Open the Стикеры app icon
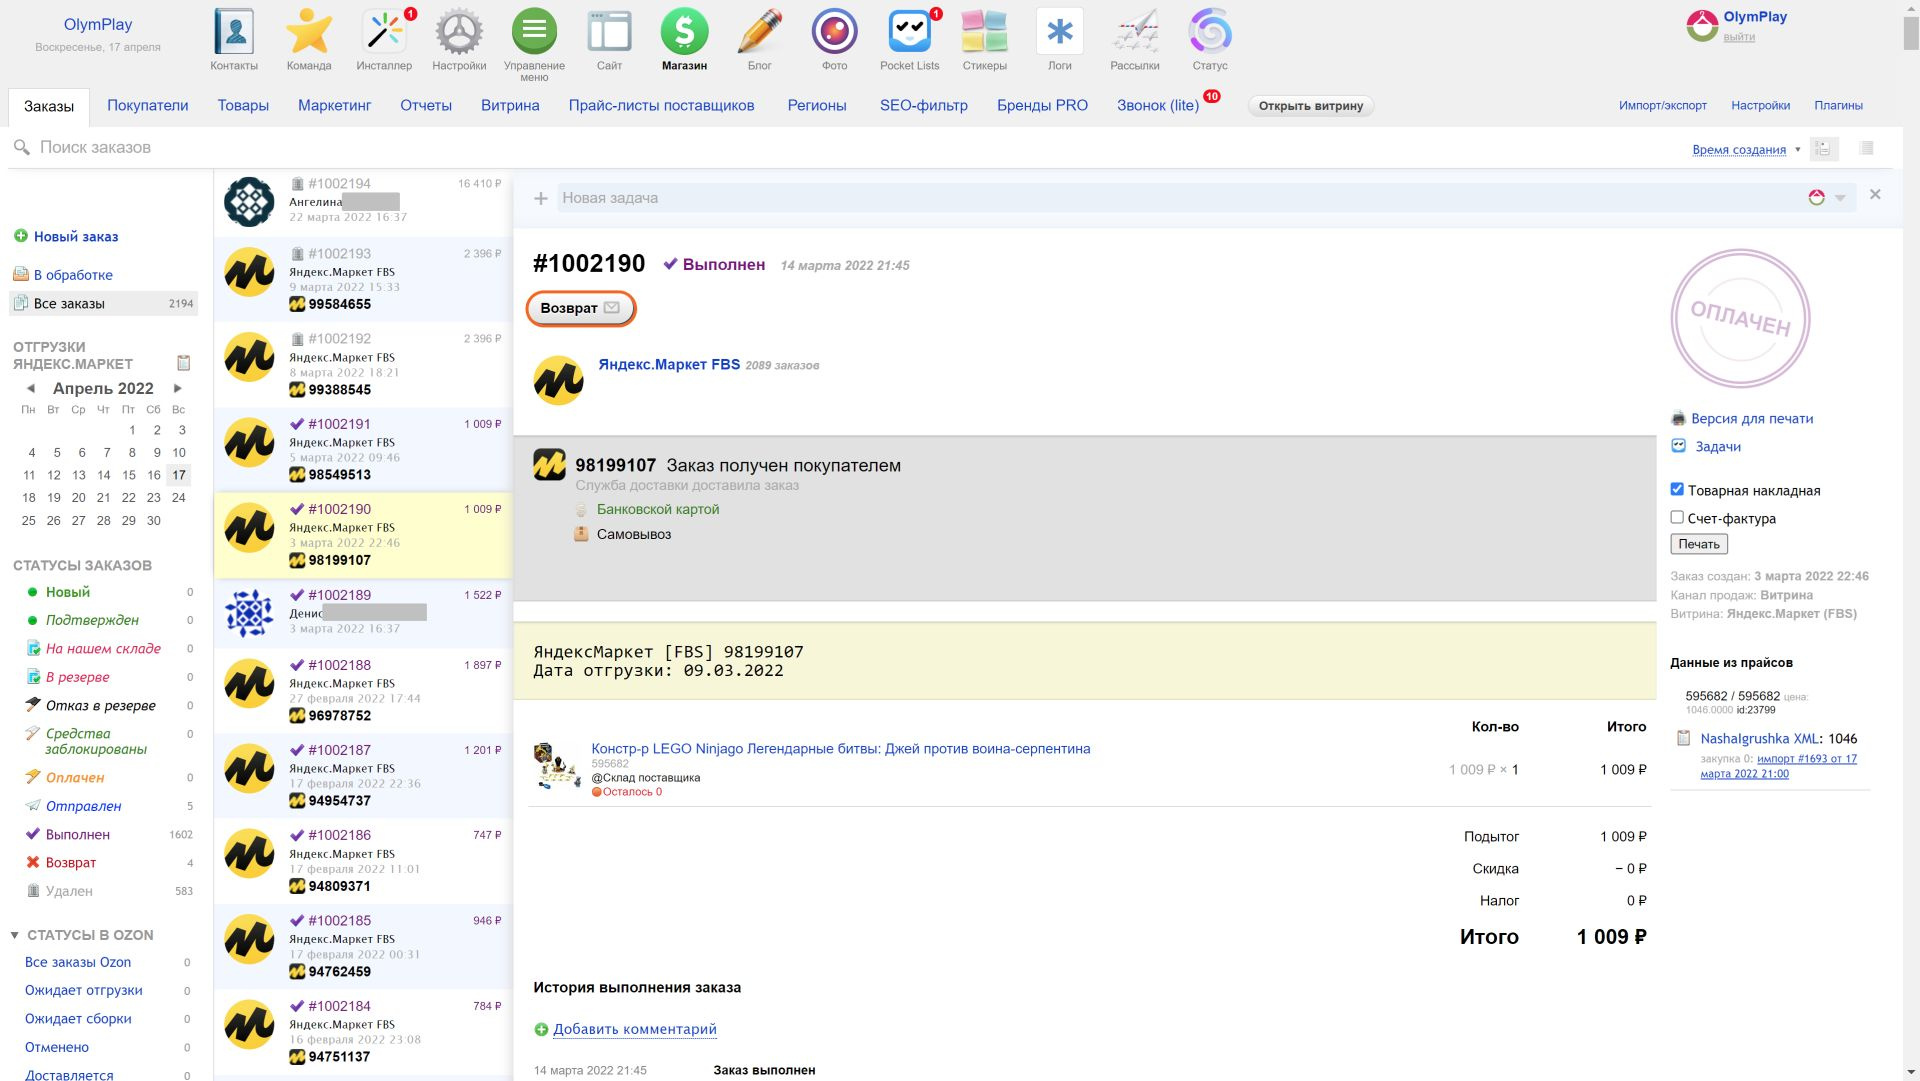This screenshot has height=1081, width=1920. coord(984,33)
